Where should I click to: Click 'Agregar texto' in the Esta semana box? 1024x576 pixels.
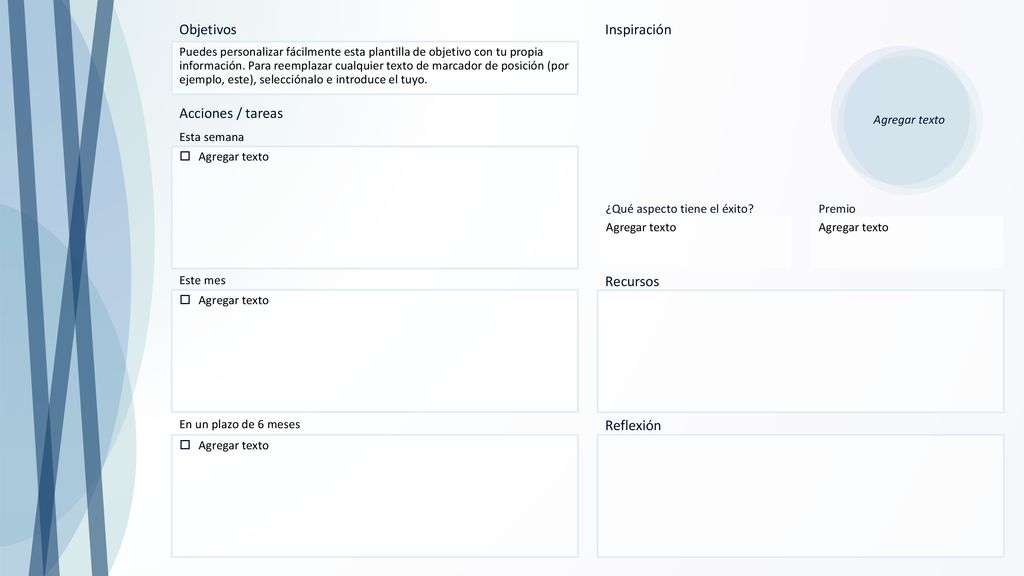click(233, 157)
